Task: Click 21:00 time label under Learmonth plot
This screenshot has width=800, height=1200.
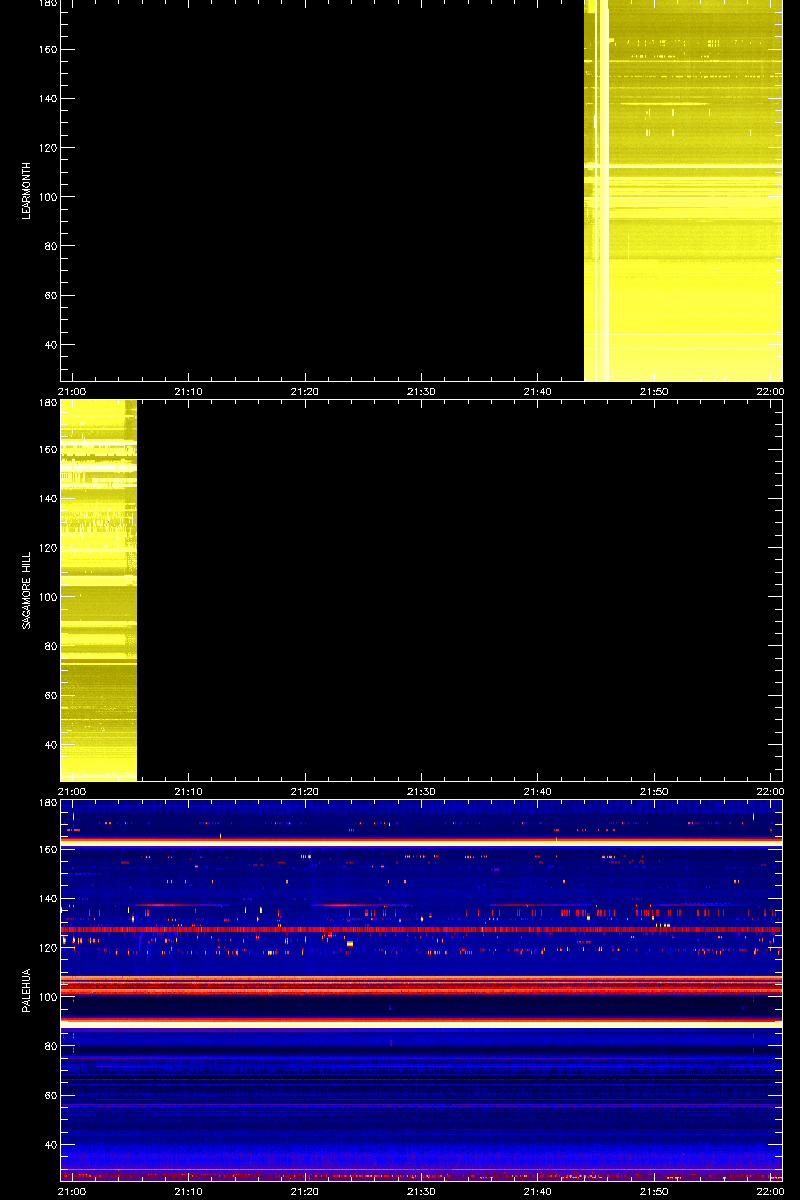Action: point(72,392)
